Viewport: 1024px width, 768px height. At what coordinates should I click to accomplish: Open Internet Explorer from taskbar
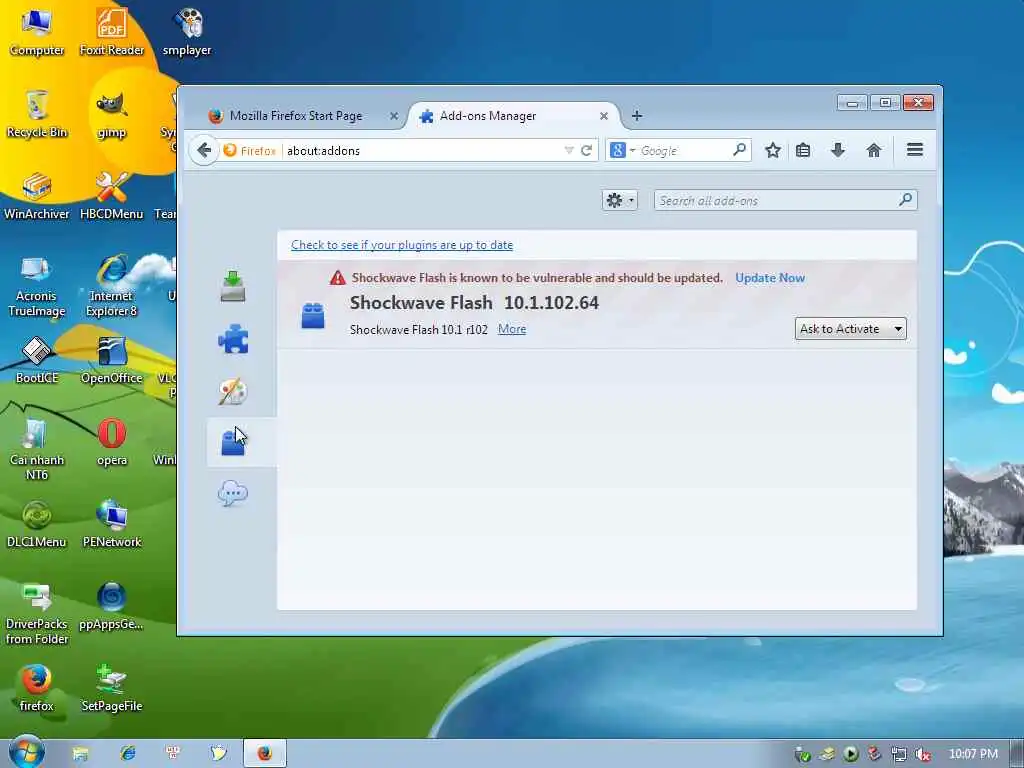pyautogui.click(x=127, y=754)
